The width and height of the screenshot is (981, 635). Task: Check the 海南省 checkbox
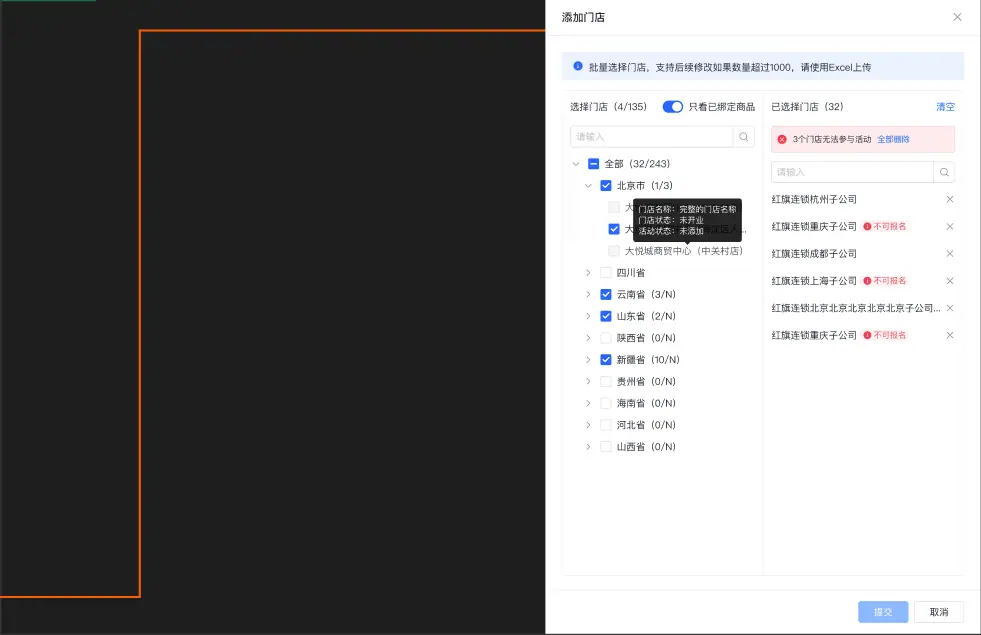606,404
